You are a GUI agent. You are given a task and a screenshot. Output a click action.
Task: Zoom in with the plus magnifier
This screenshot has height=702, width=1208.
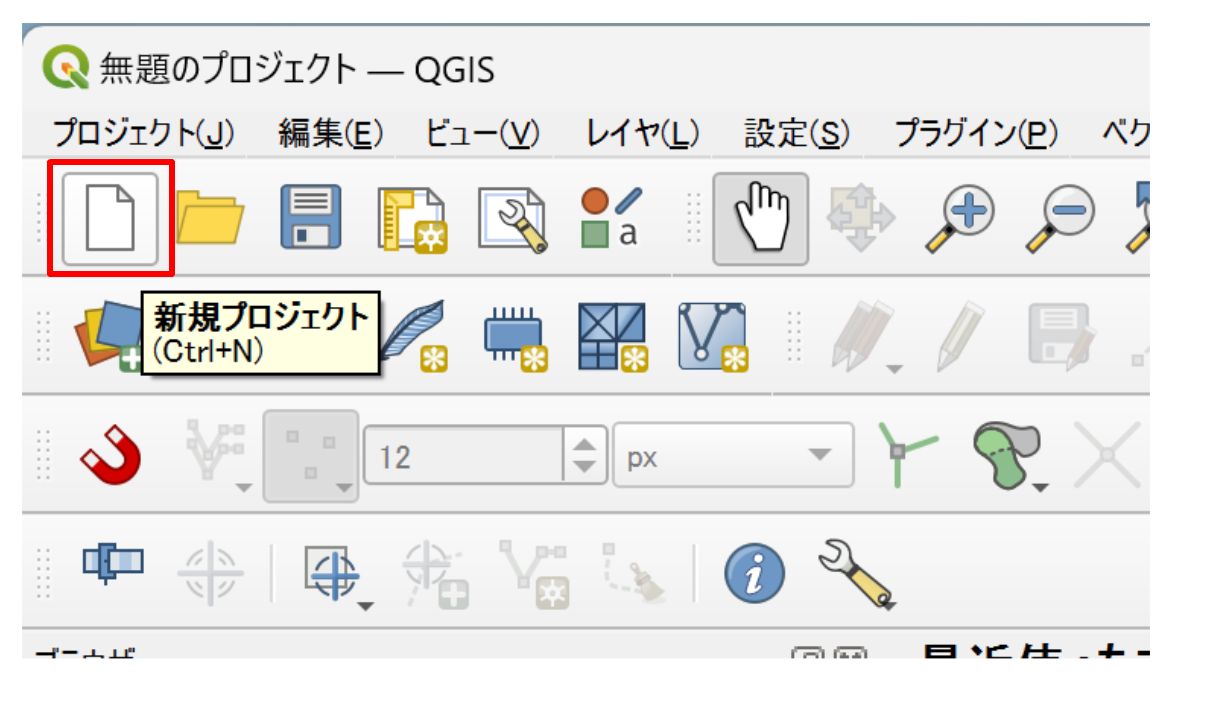(961, 219)
